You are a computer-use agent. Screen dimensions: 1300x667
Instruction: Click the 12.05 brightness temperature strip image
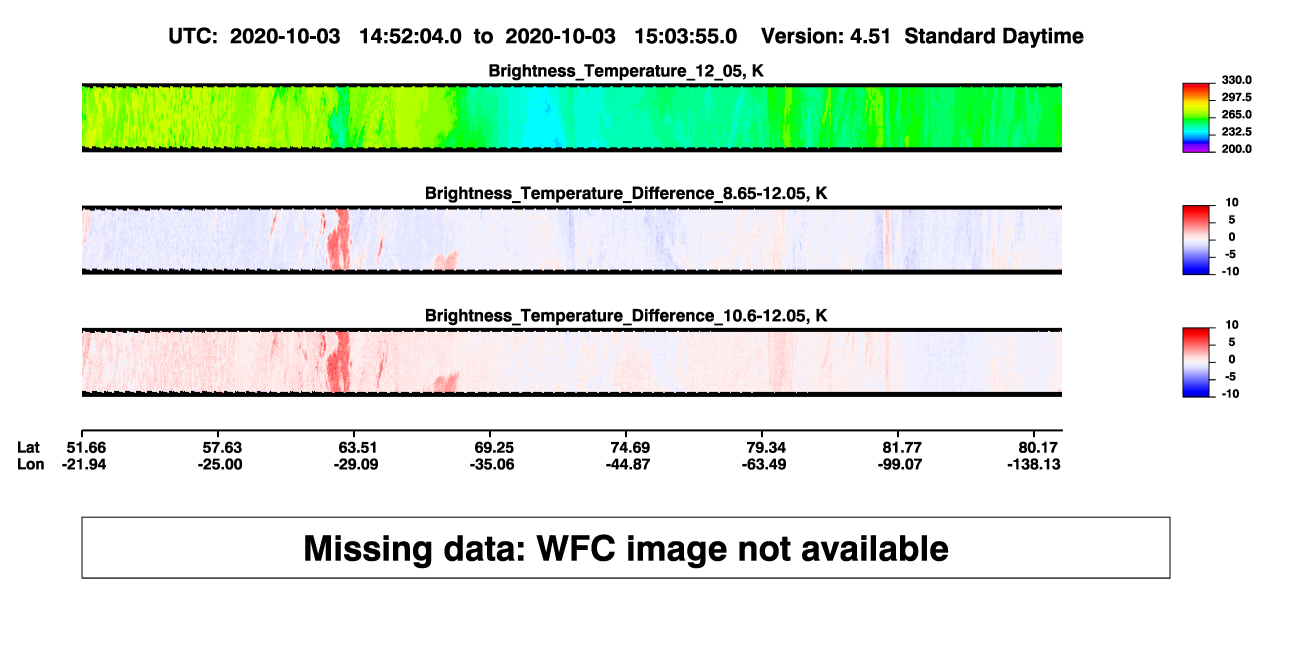pyautogui.click(x=571, y=118)
